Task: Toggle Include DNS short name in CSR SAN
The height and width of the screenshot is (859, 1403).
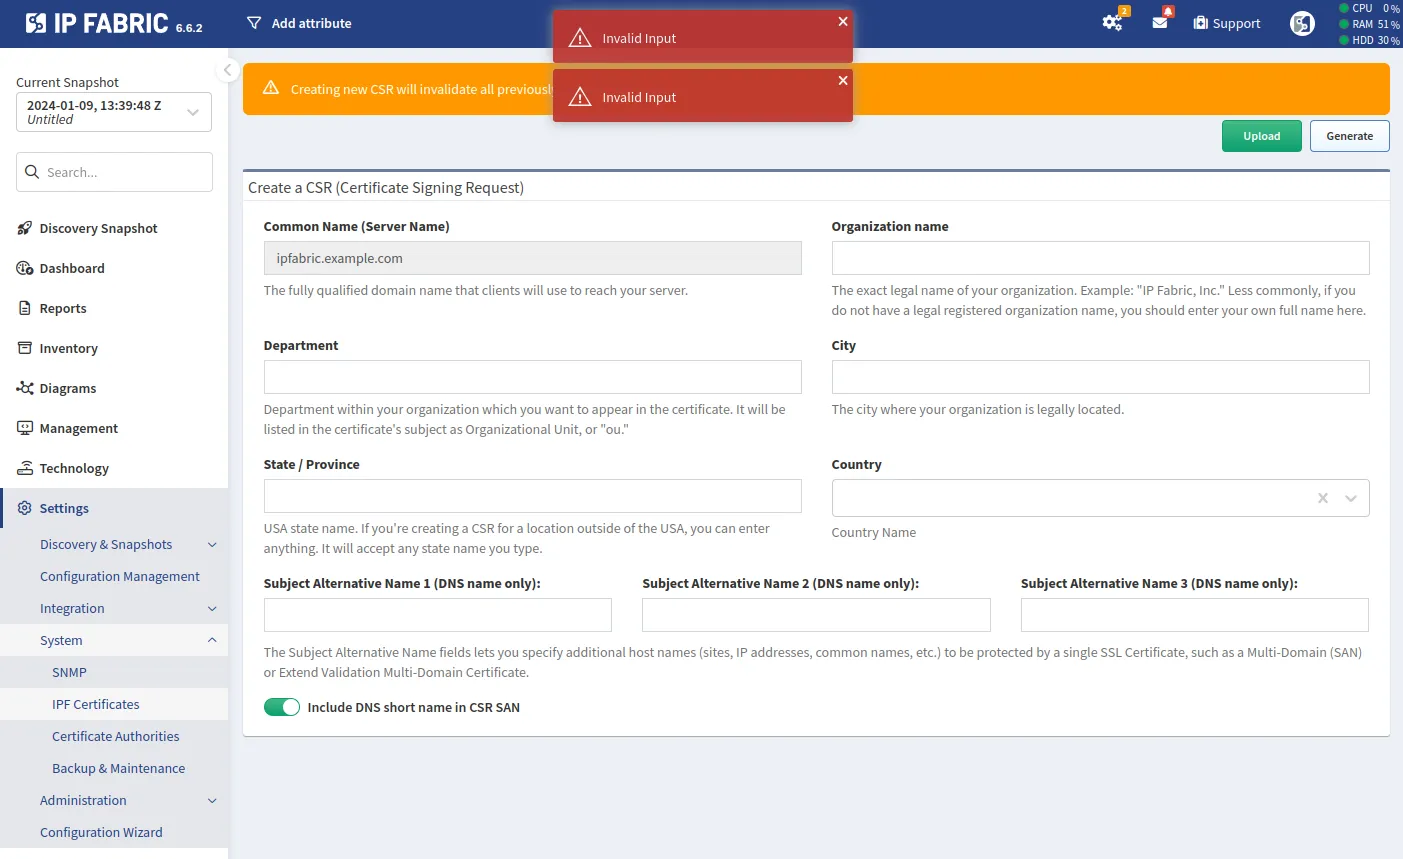Action: 282,707
